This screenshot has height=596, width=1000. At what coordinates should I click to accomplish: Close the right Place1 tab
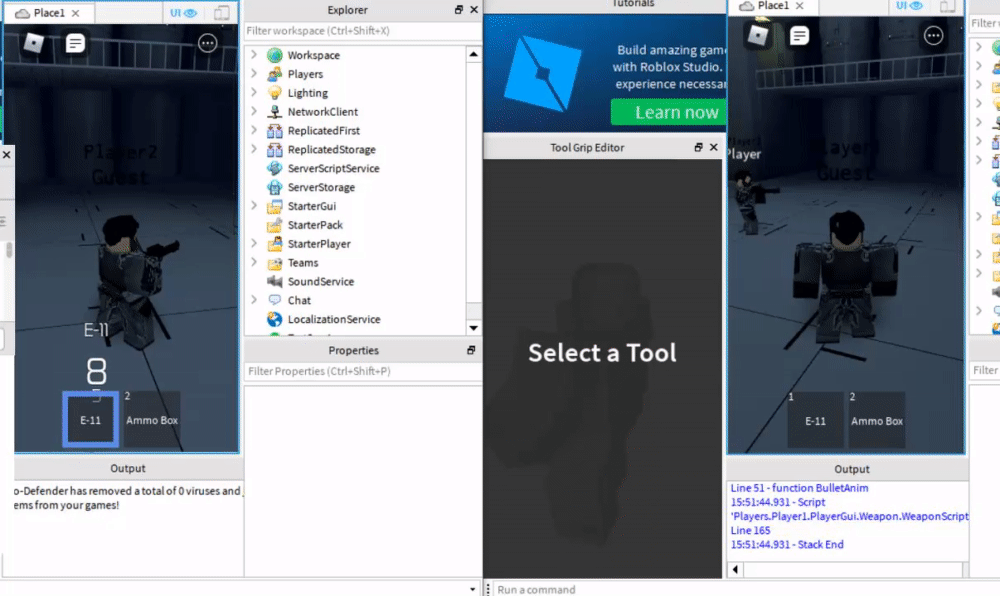pyautogui.click(x=800, y=6)
